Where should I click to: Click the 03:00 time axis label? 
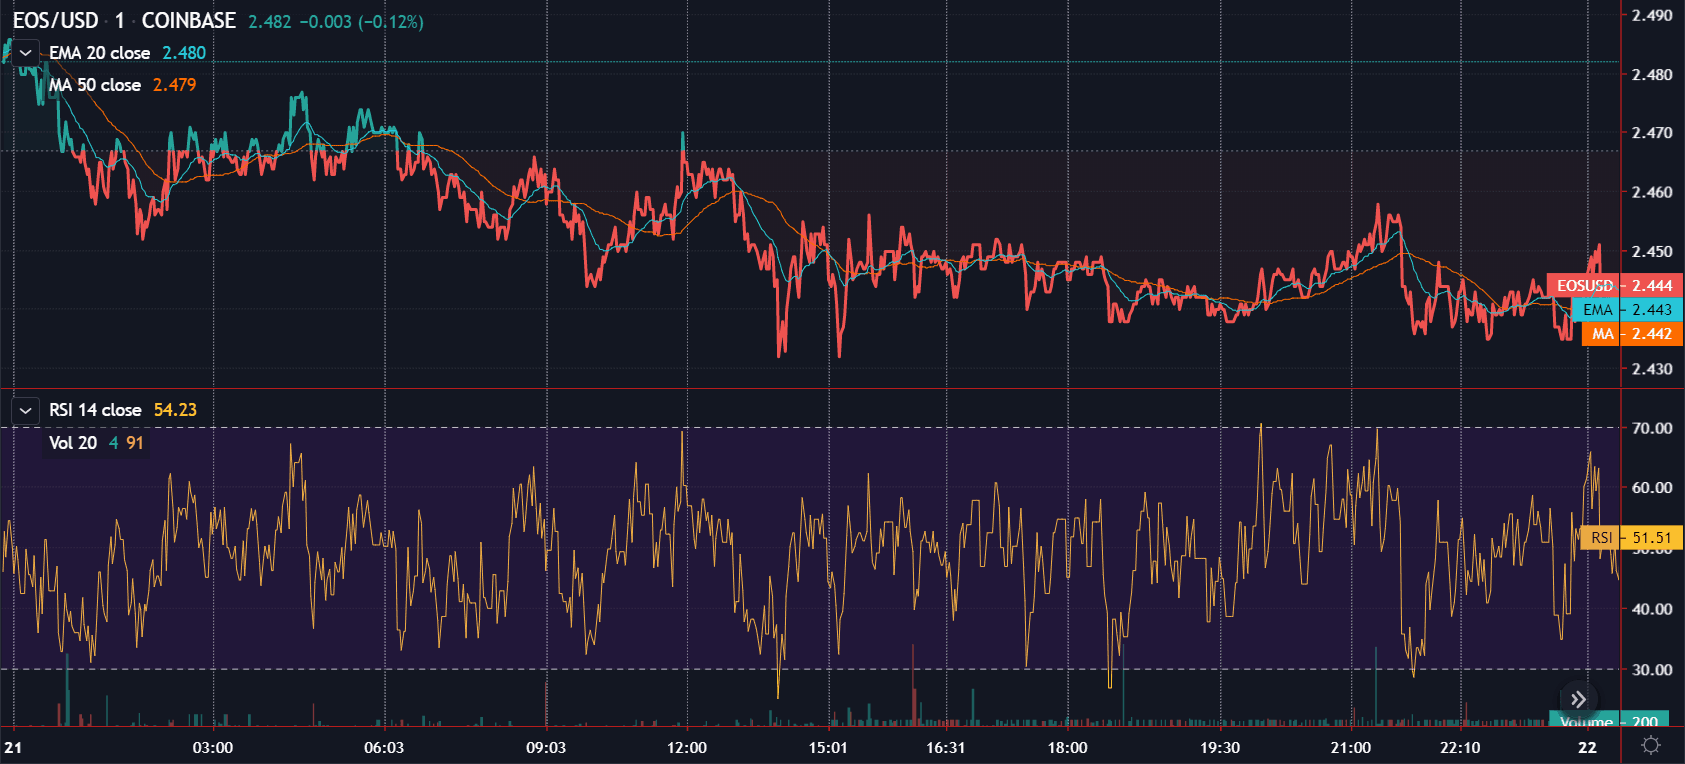click(212, 748)
